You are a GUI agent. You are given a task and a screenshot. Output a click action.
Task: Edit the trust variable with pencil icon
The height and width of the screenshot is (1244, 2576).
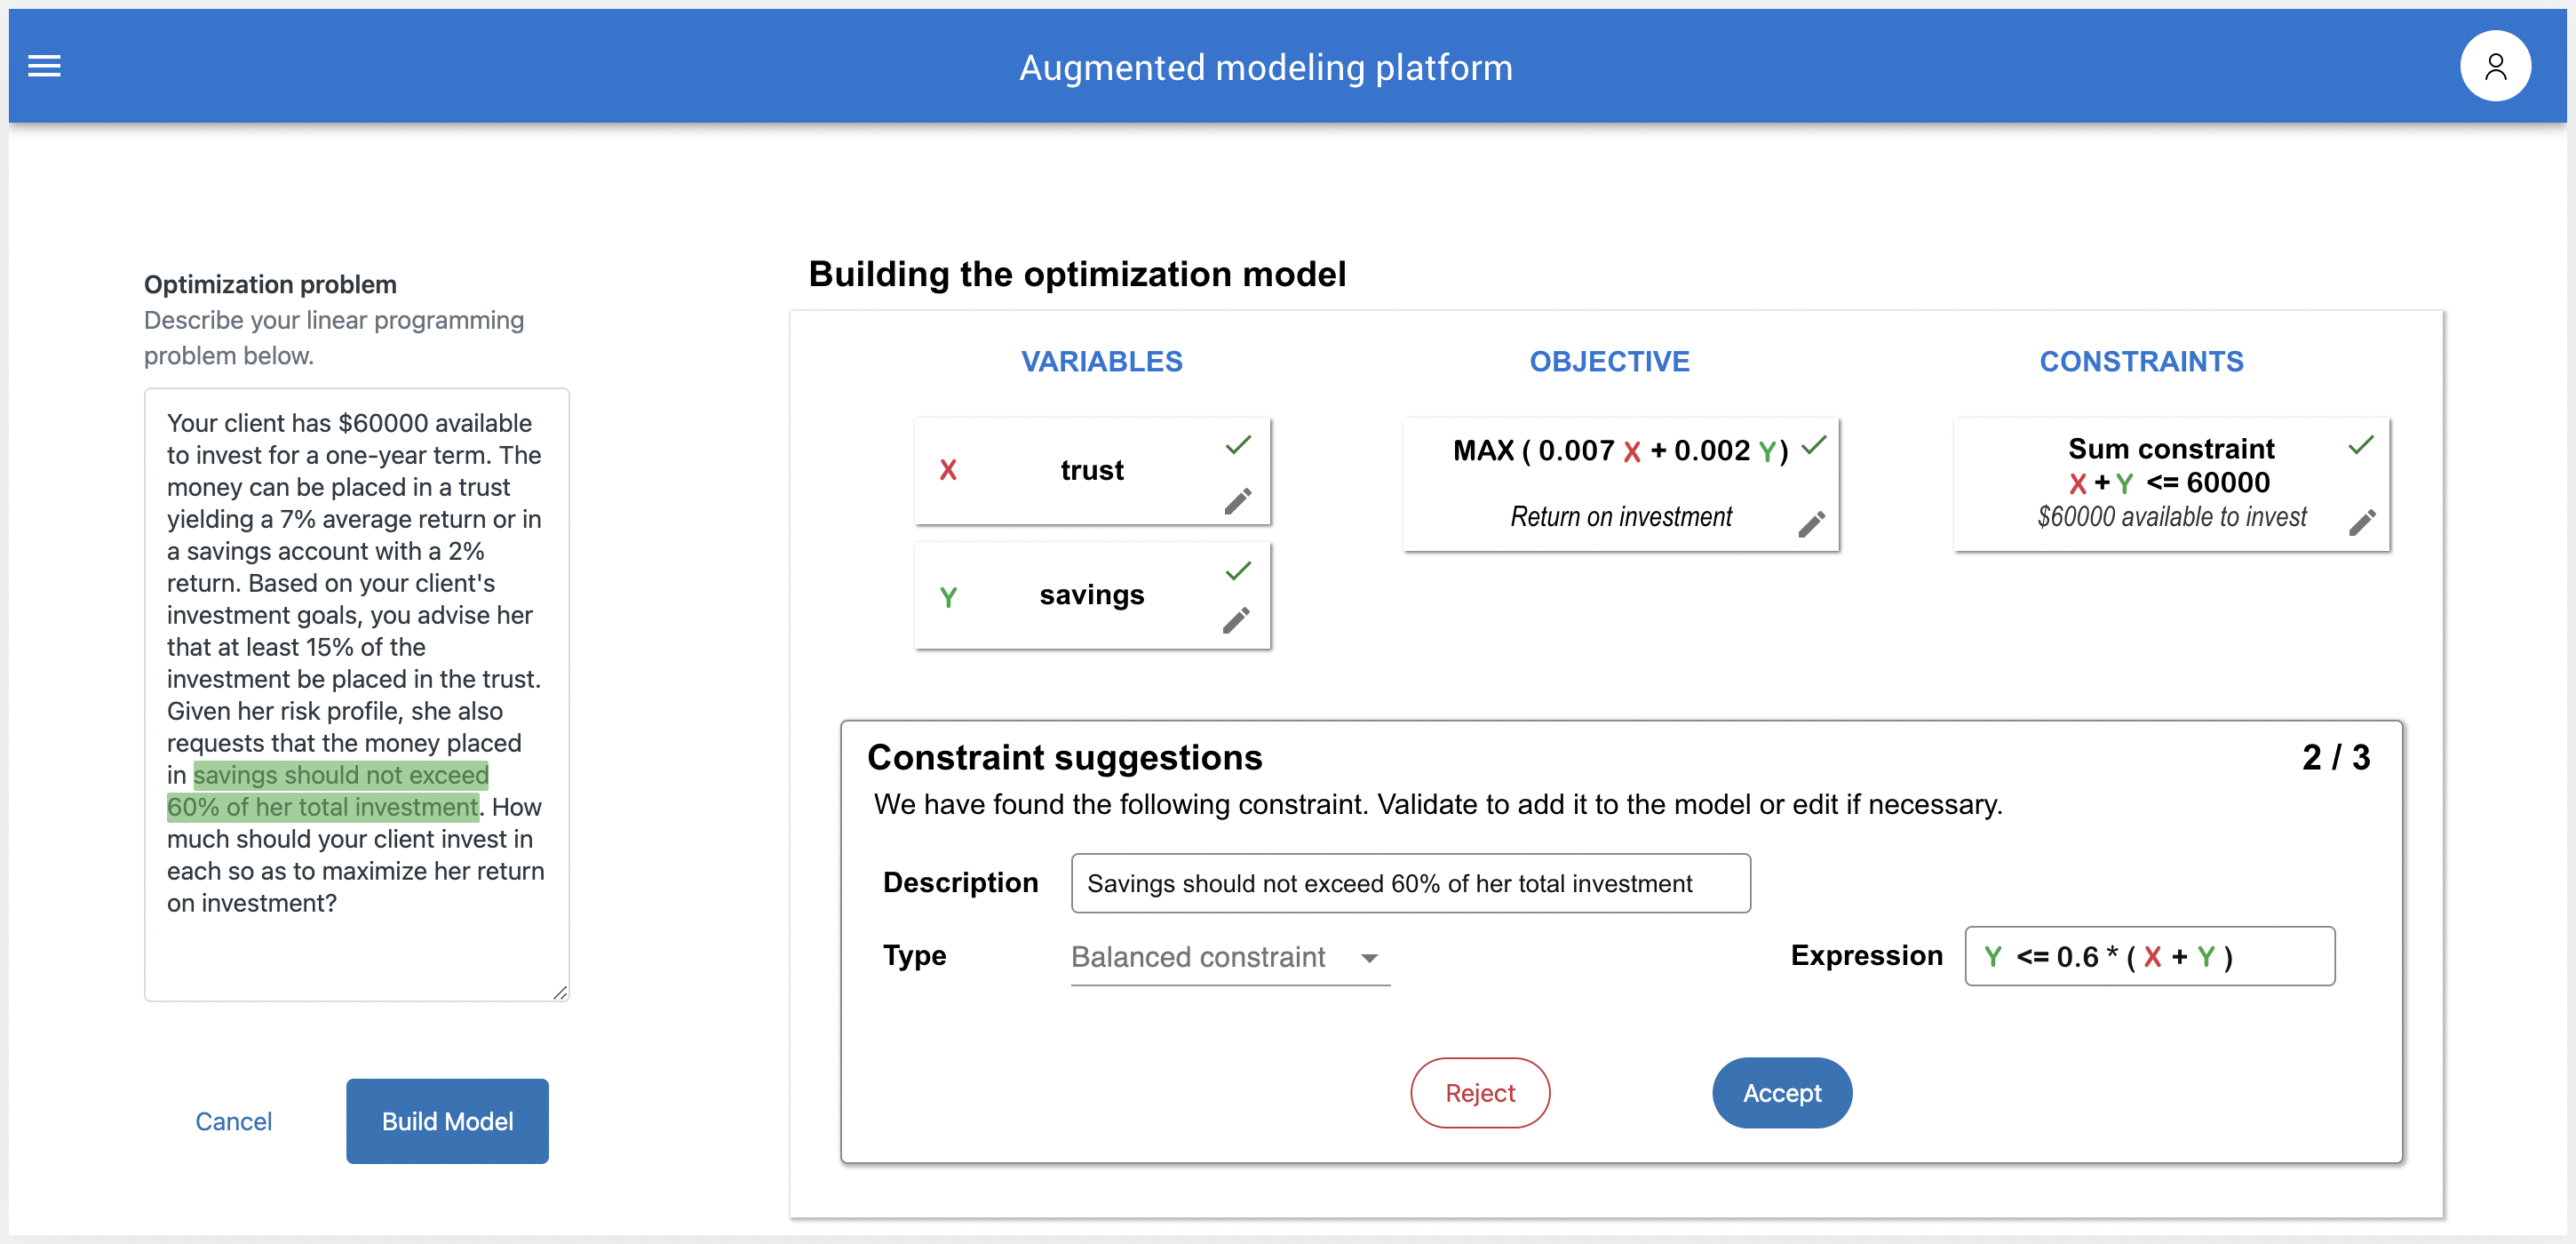(1237, 501)
